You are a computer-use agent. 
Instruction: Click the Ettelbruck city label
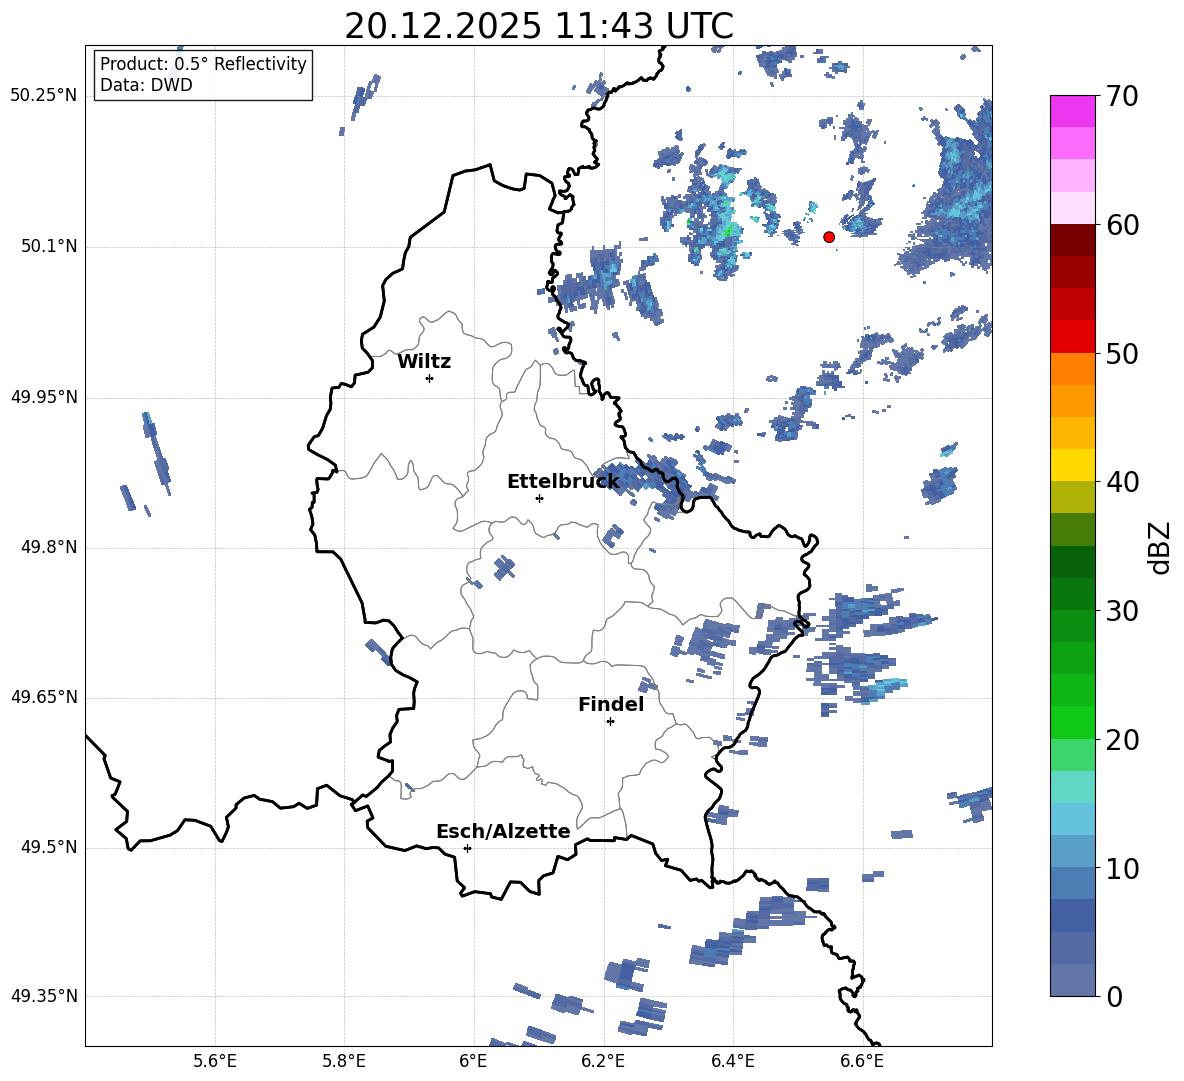coord(563,482)
